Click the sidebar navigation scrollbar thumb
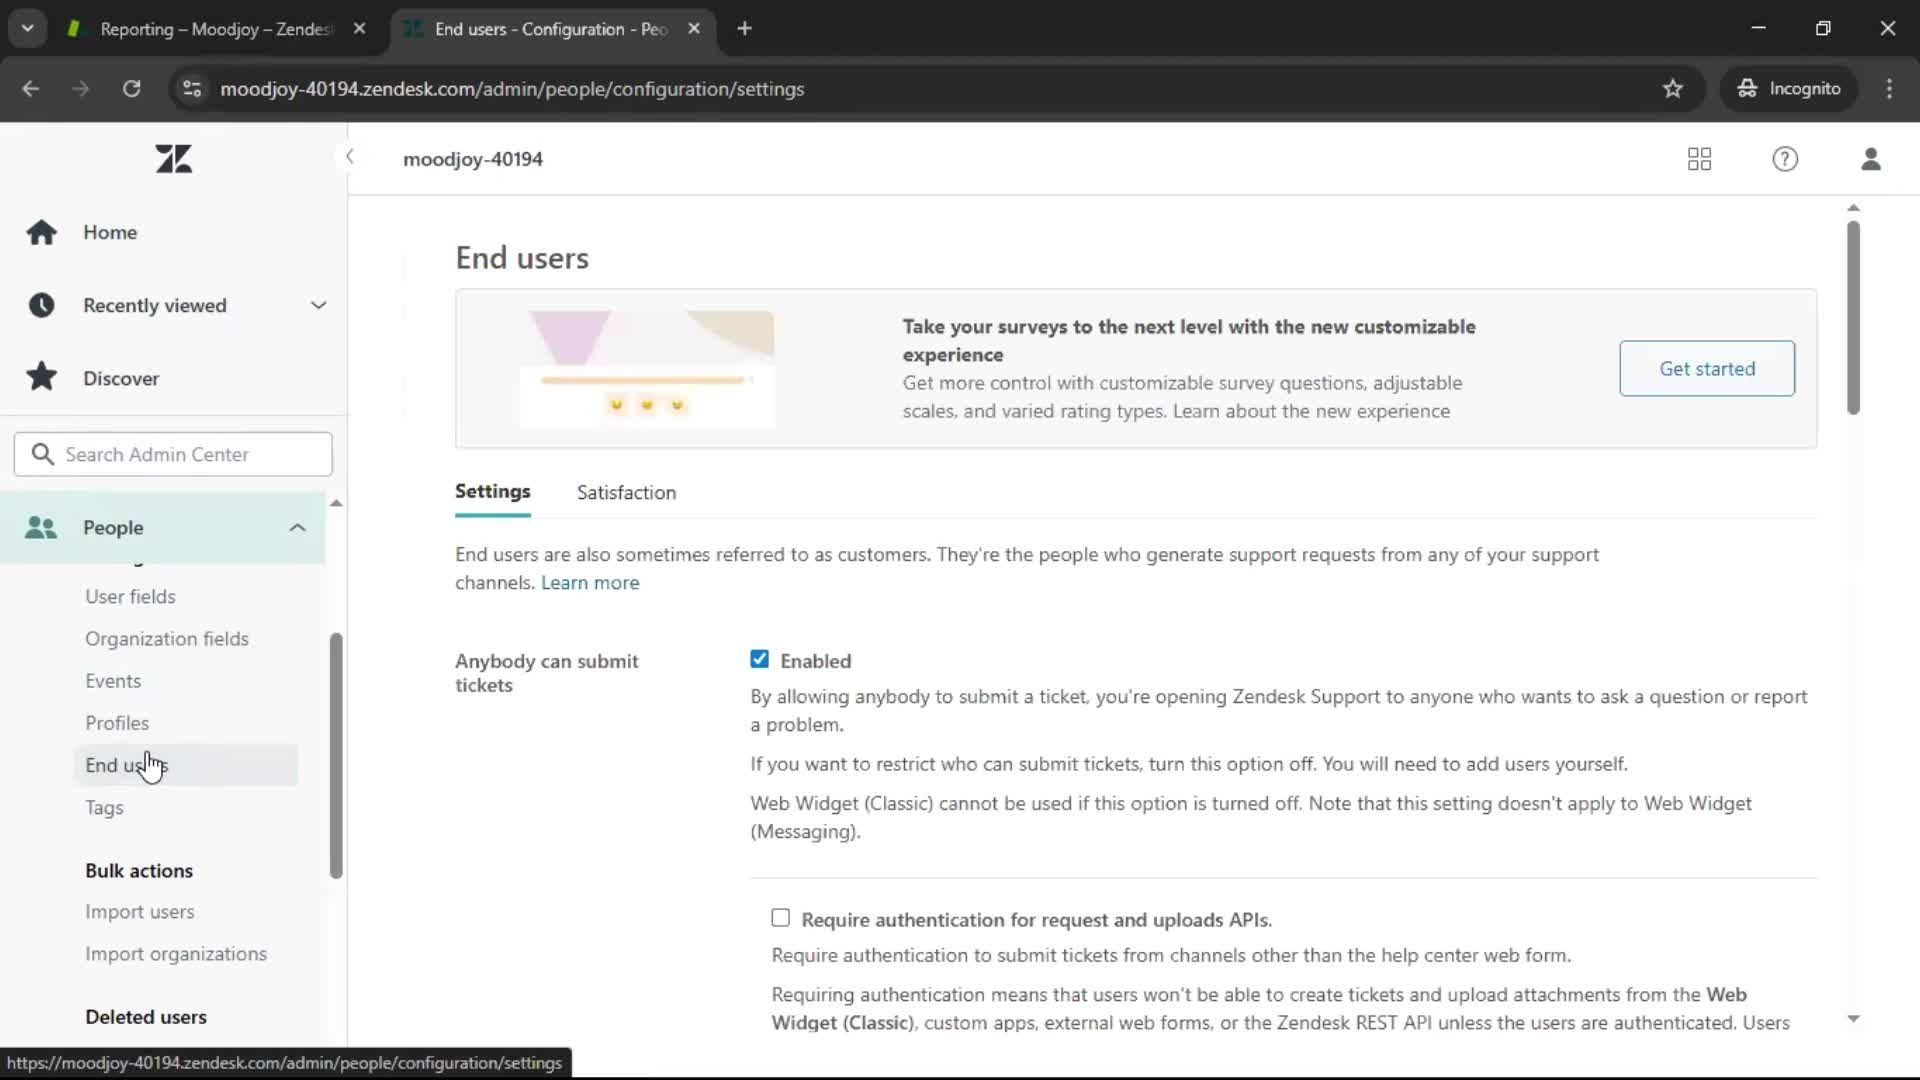 click(336, 756)
